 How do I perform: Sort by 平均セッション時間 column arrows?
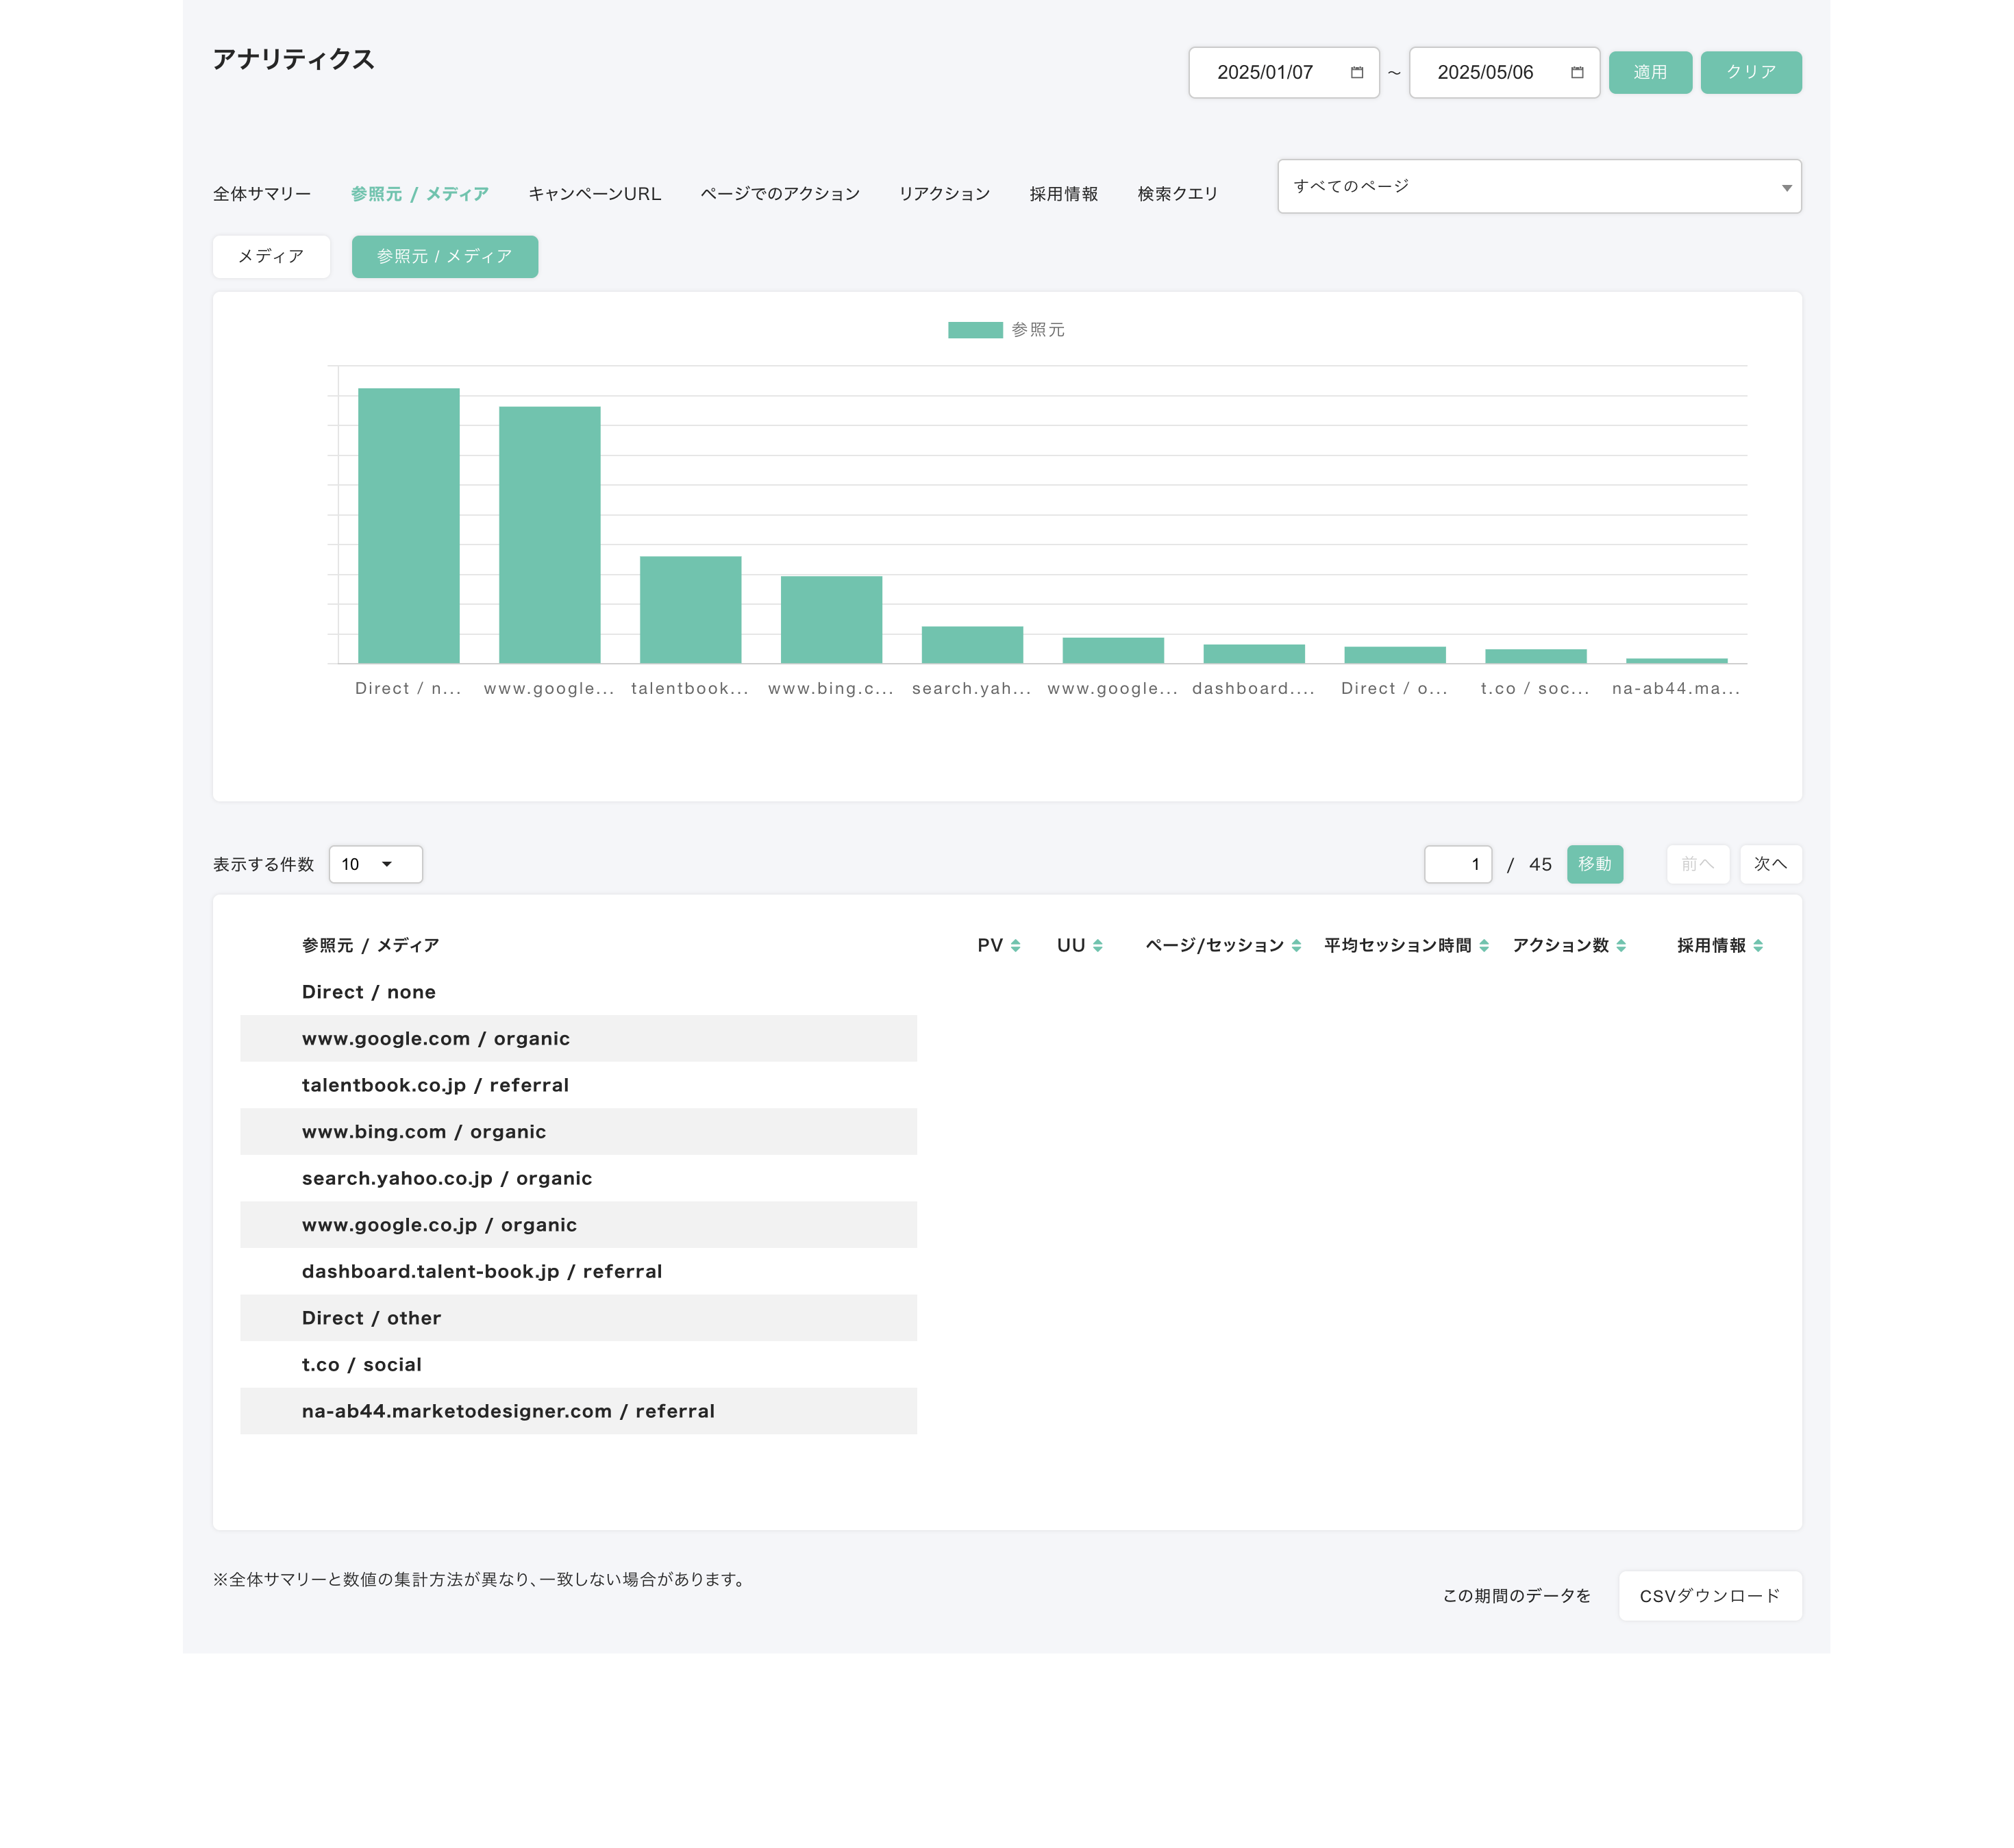1484,945
